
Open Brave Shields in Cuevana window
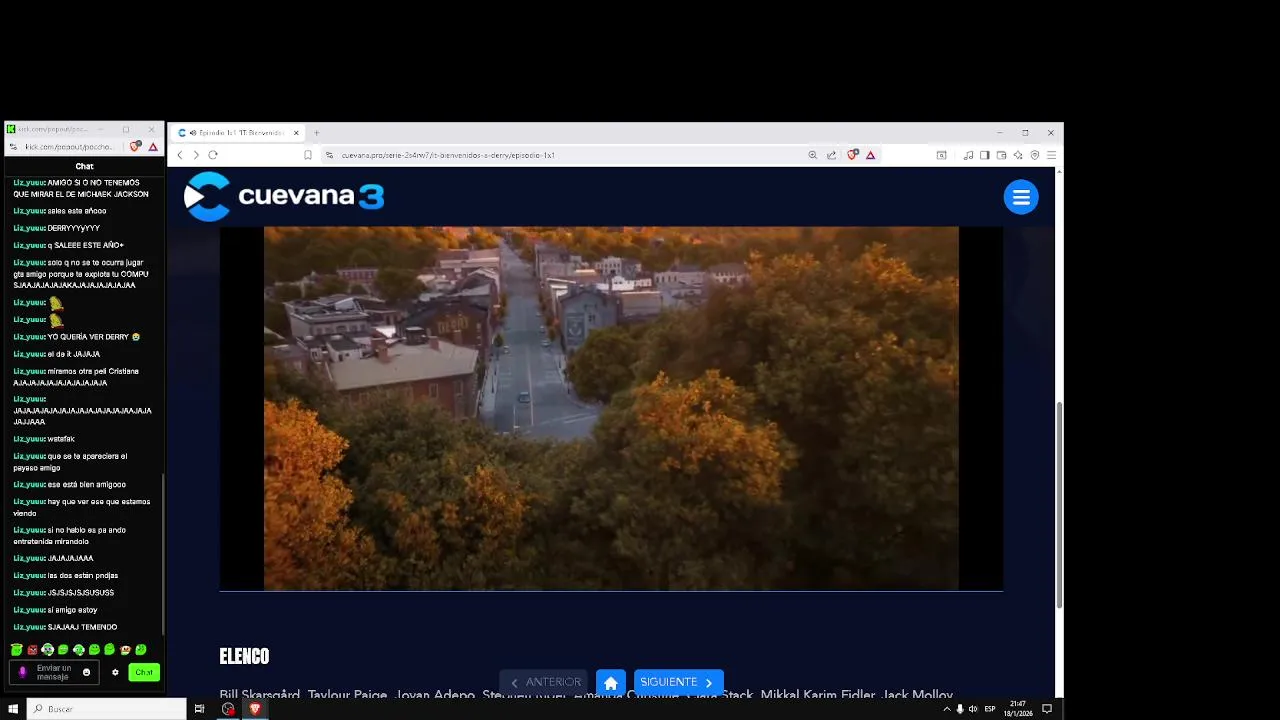click(x=852, y=155)
